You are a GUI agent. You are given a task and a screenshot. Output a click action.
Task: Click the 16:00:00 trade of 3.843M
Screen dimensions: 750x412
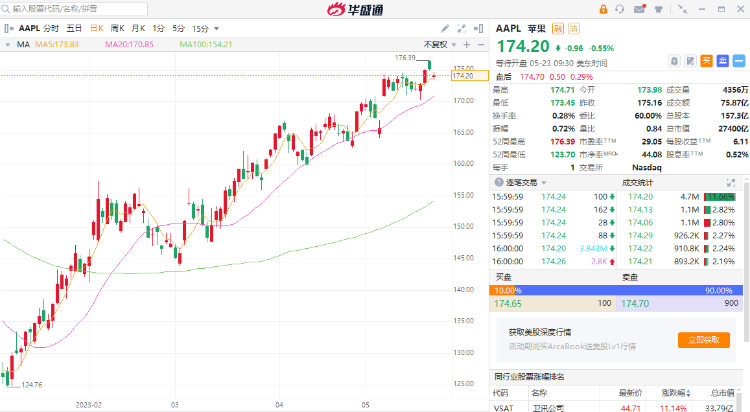(x=553, y=248)
